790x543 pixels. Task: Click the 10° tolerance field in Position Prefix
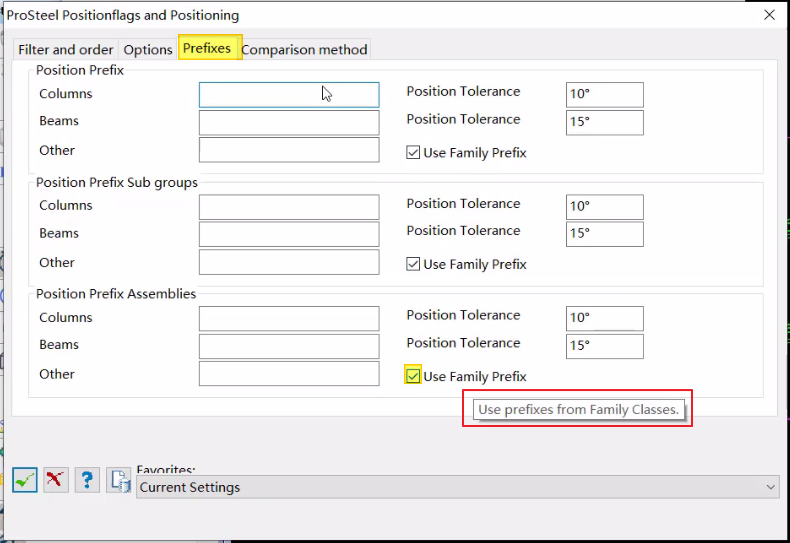604,95
